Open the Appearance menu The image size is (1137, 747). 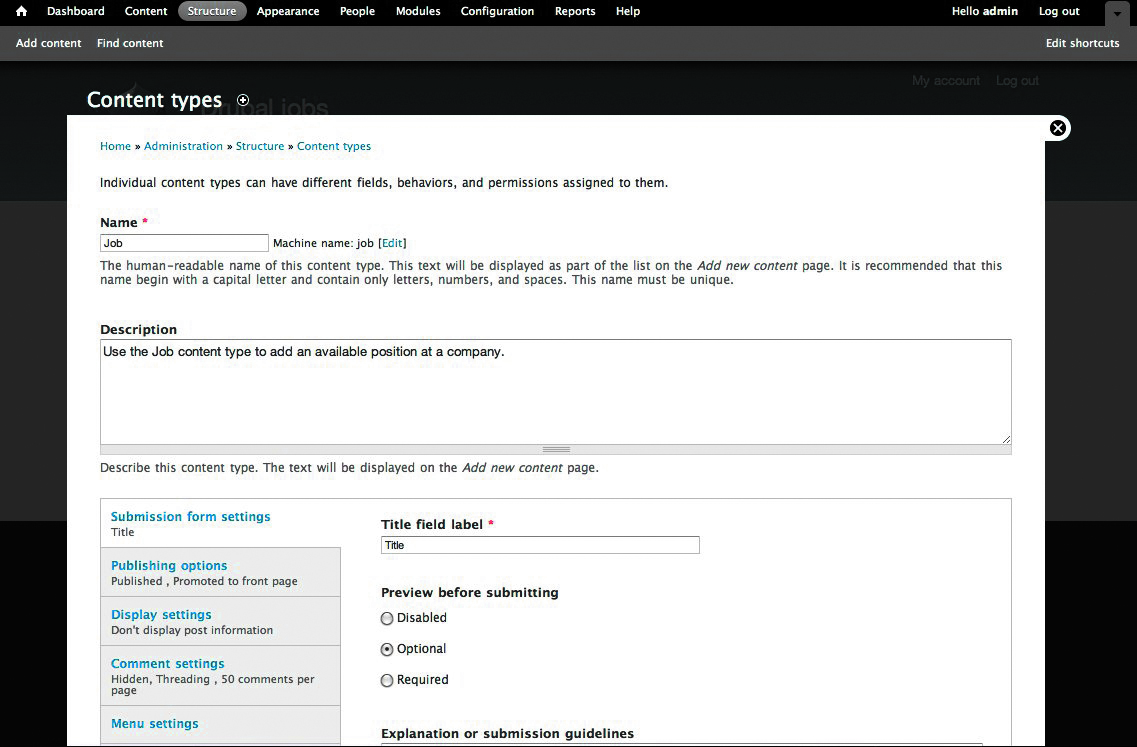tap(288, 12)
